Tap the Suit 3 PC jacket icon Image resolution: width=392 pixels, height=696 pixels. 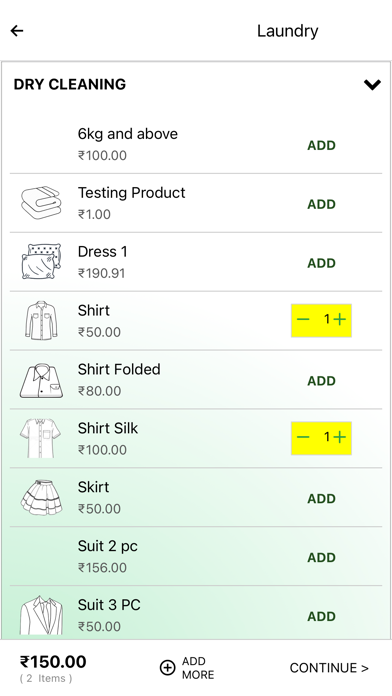[41, 615]
